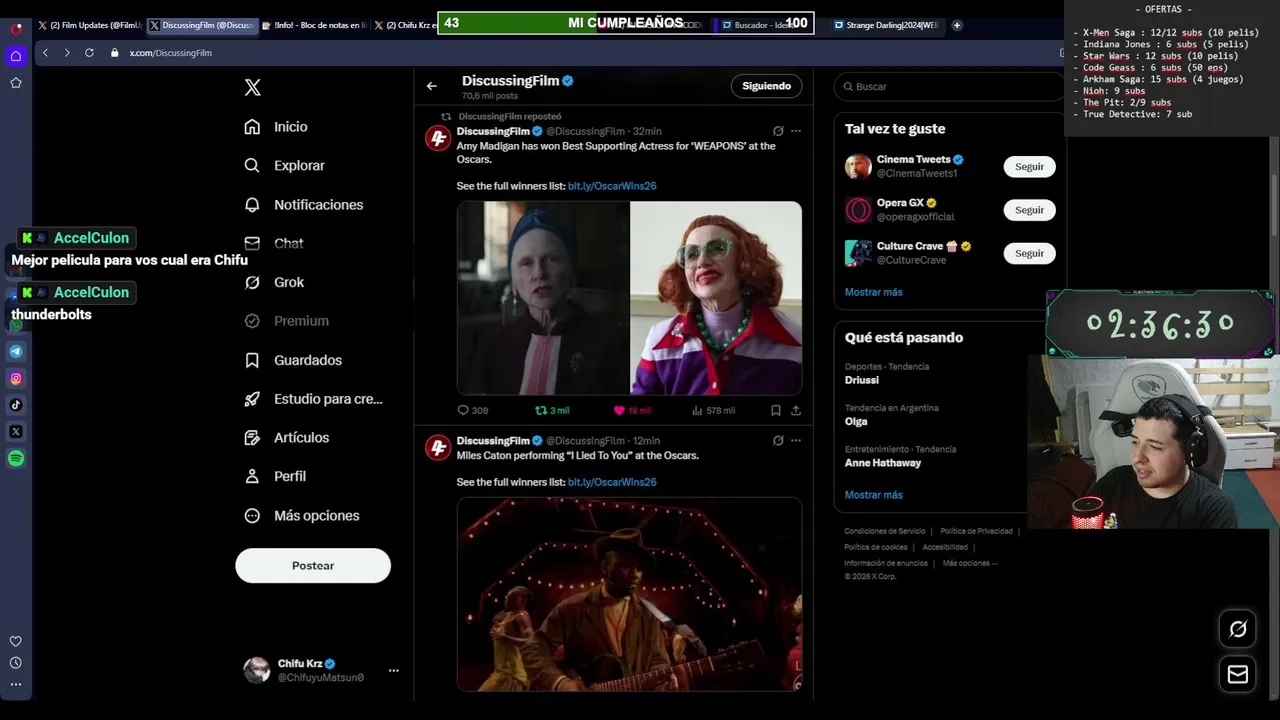Follow Cinema Tweets with the Seguir button

click(x=1029, y=167)
